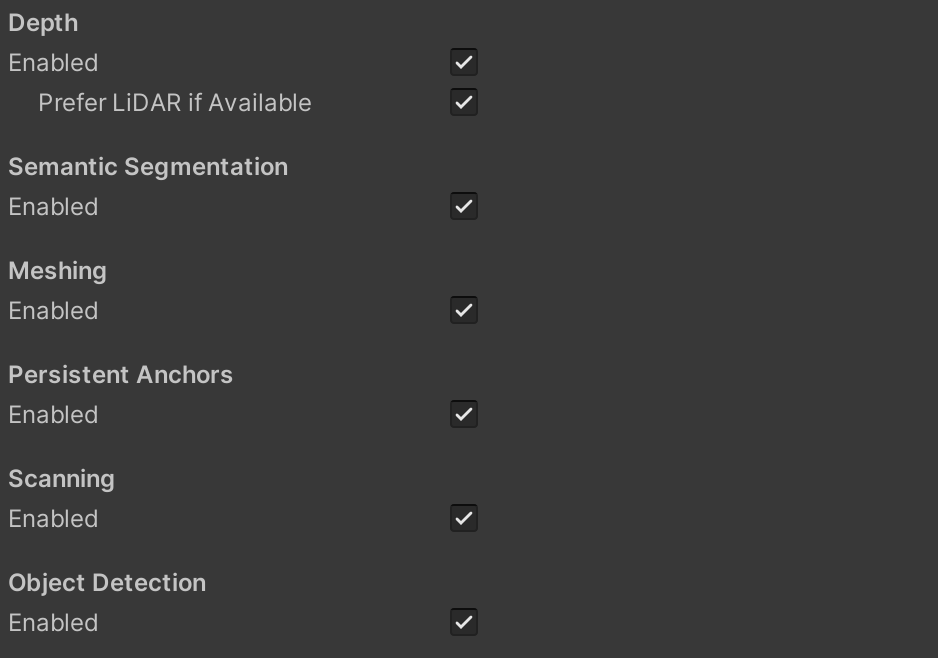This screenshot has height=658, width=938.
Task: Click the Semantic Segmentation header
Action: (148, 166)
